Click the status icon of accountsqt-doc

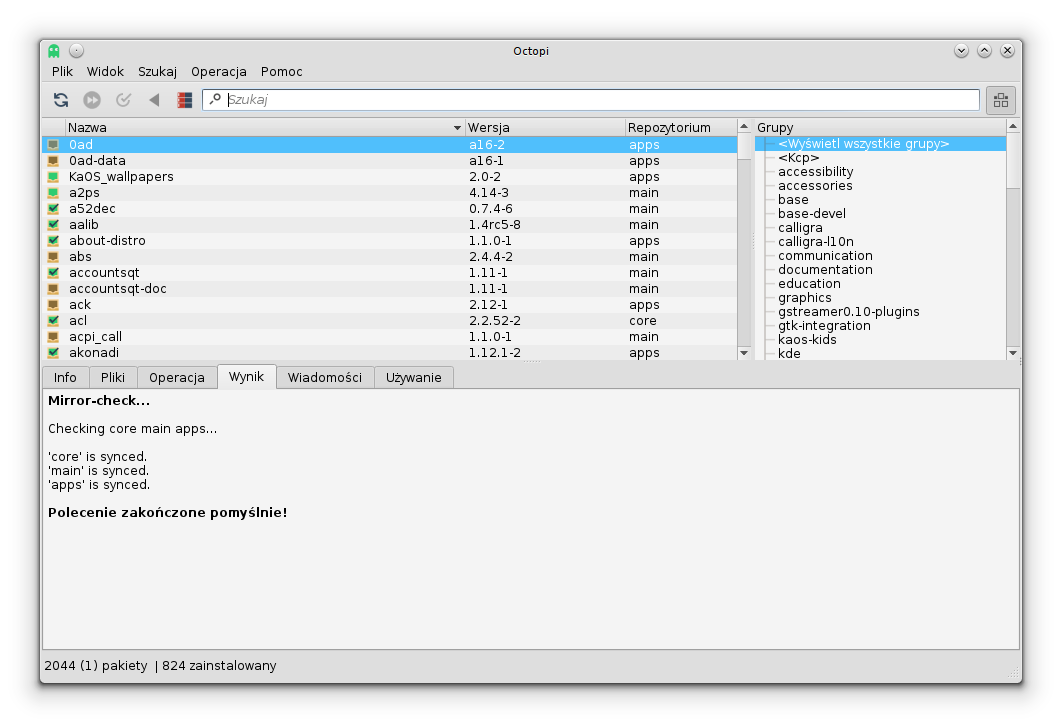point(54,289)
